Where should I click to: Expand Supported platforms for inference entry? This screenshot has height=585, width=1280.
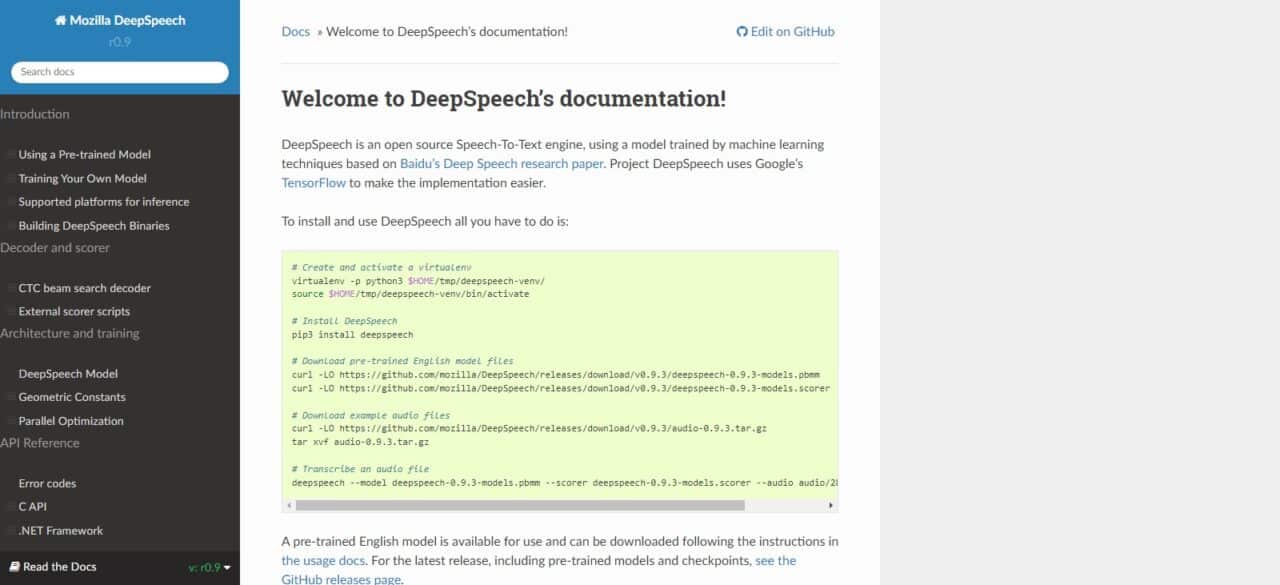point(11,202)
